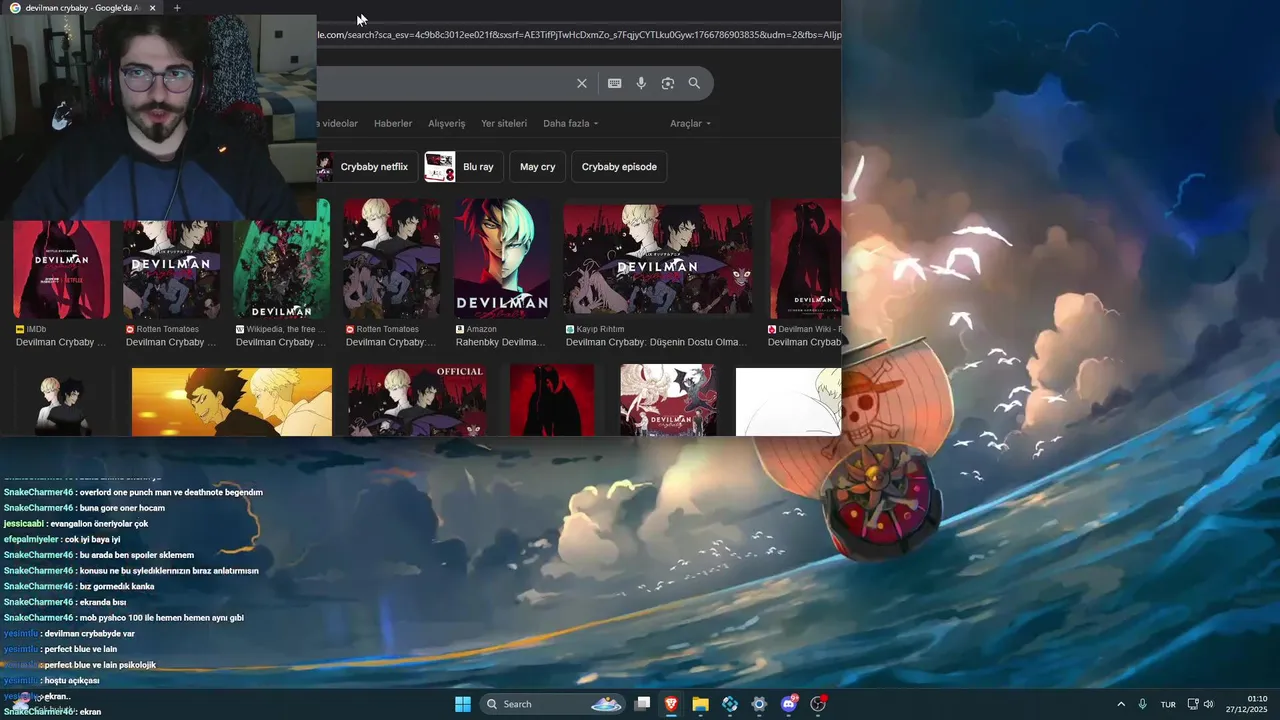Open Google Lens image search

click(x=668, y=84)
